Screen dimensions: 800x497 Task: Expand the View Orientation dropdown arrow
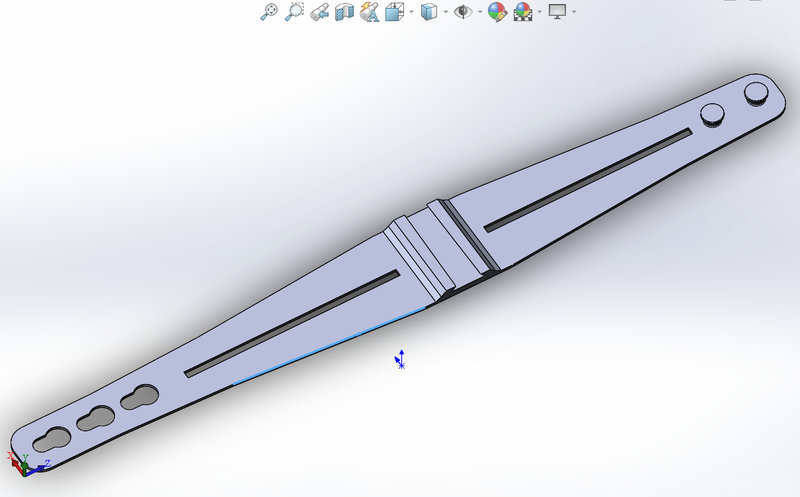412,12
